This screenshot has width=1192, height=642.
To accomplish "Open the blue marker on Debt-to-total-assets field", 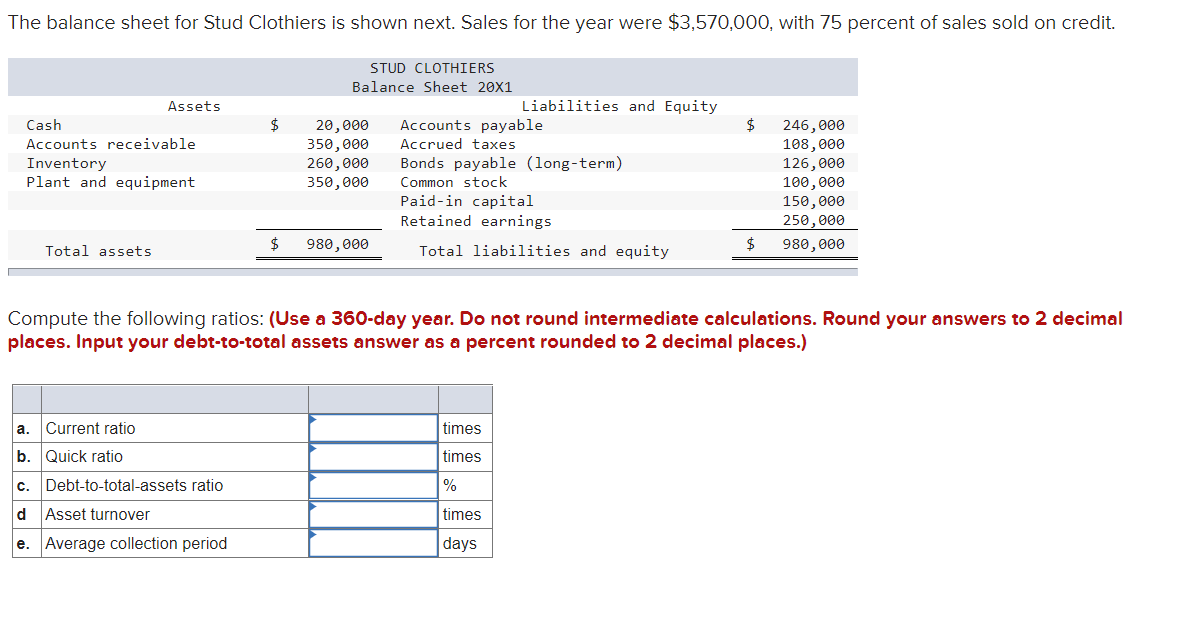I will click(x=312, y=479).
